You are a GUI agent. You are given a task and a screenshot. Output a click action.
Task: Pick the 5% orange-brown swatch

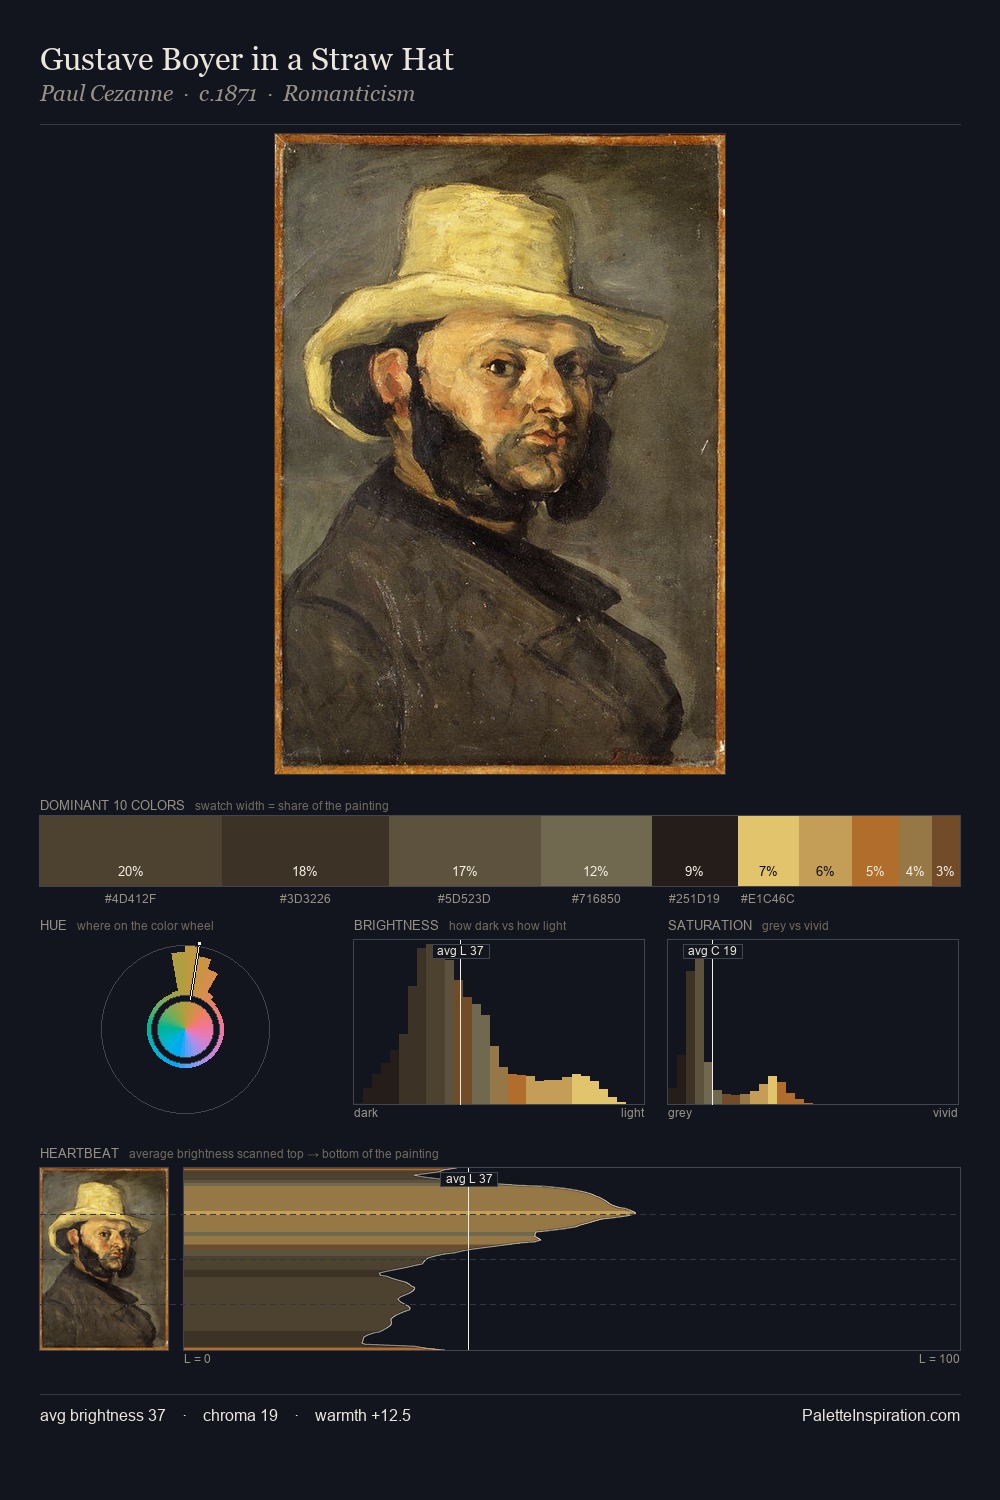875,851
